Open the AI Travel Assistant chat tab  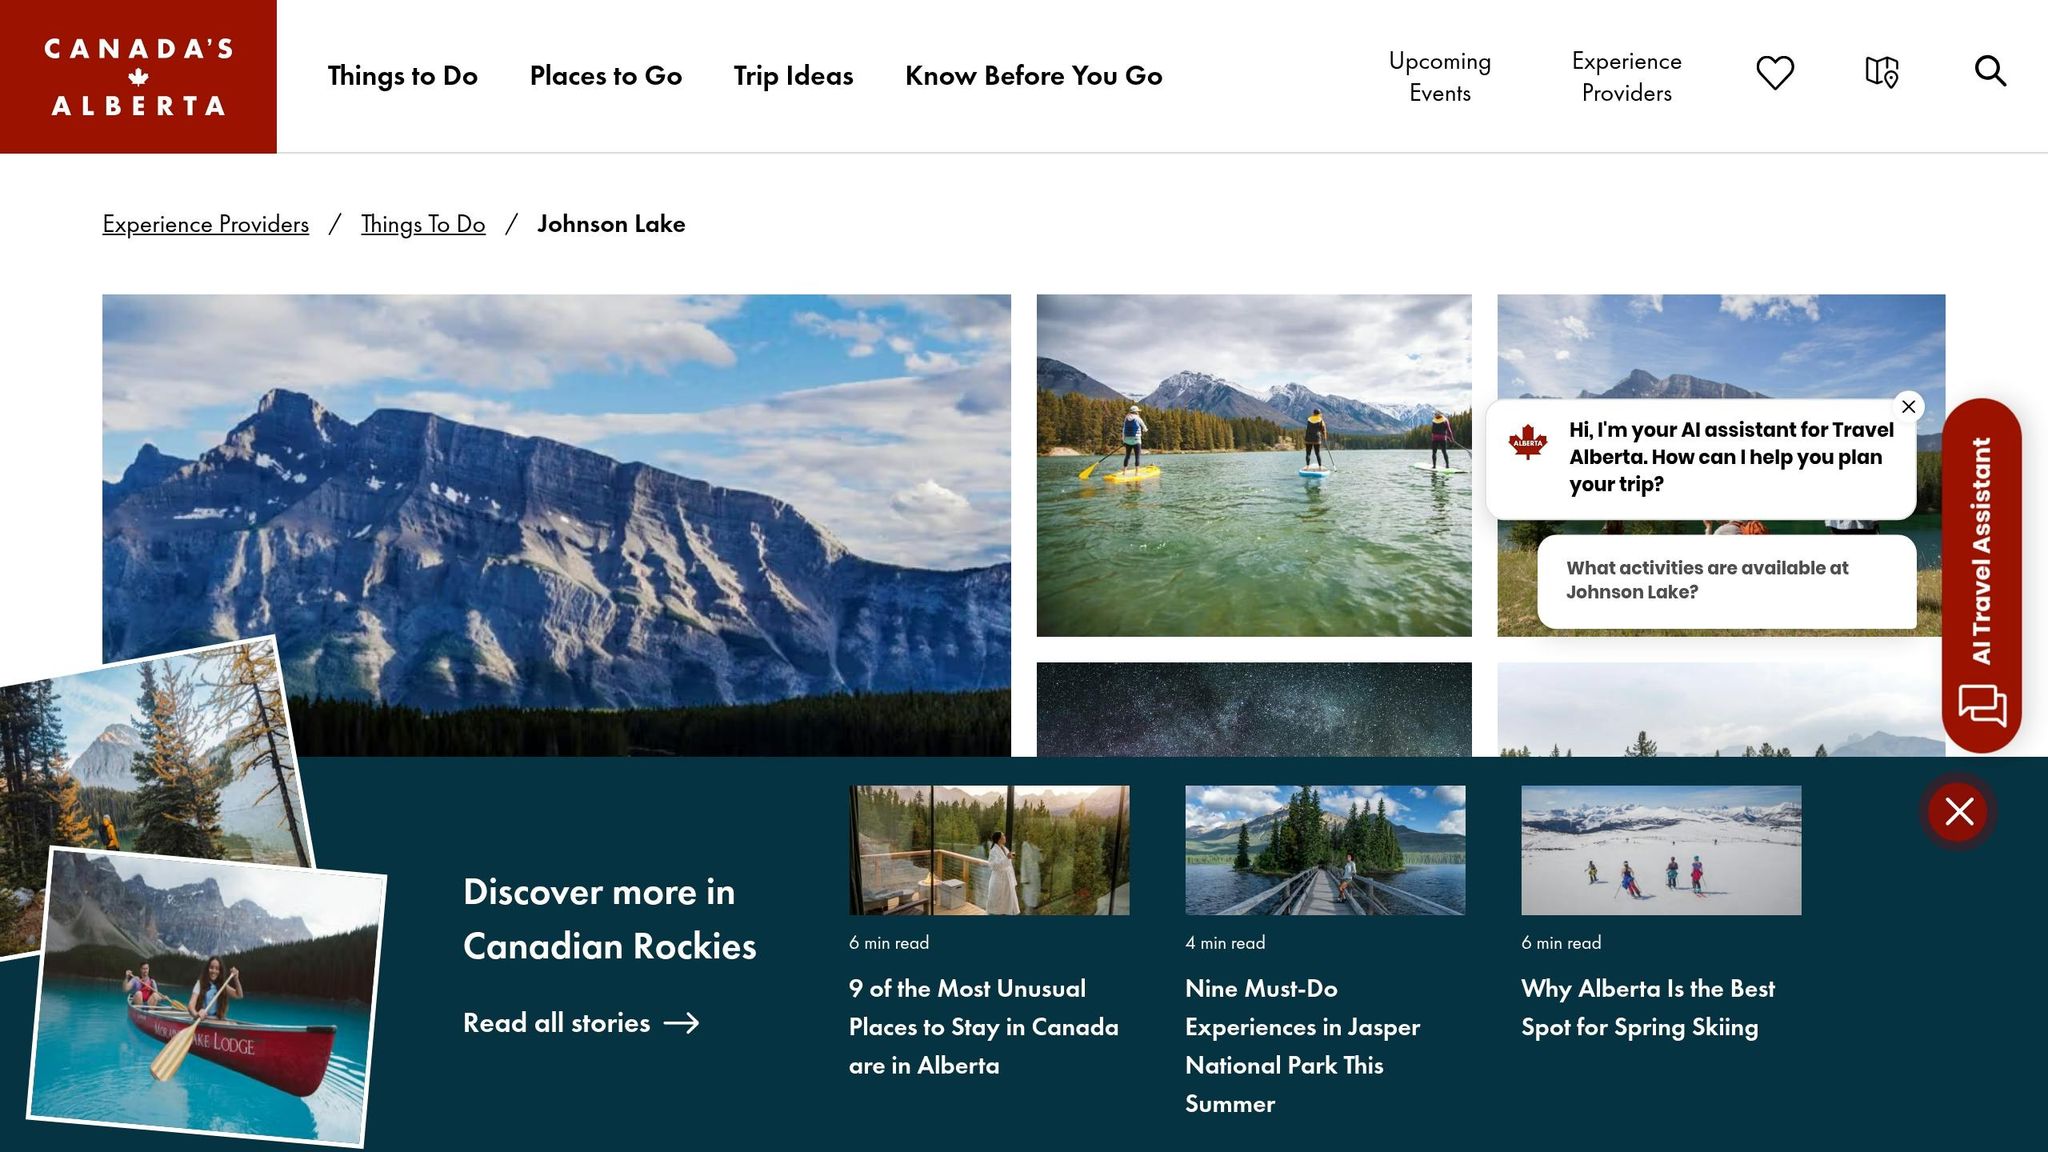click(x=1981, y=575)
